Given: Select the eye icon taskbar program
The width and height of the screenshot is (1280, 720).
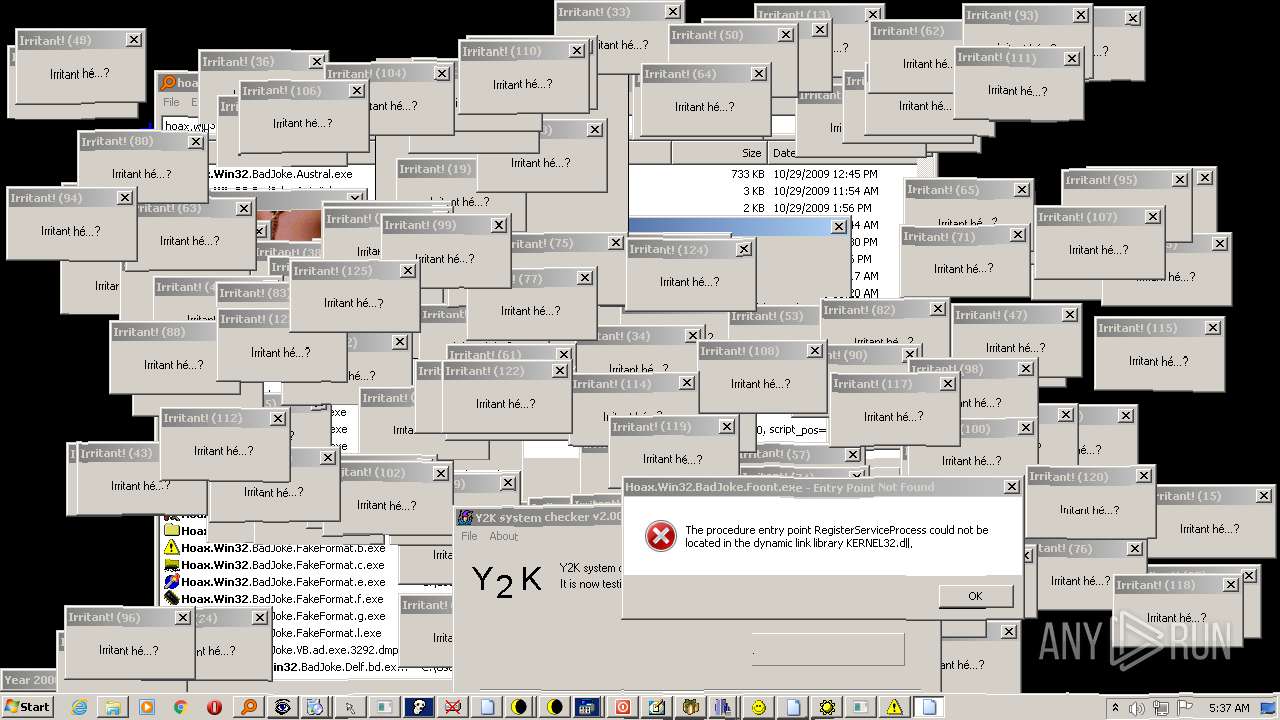Looking at the screenshot, I should (x=283, y=707).
